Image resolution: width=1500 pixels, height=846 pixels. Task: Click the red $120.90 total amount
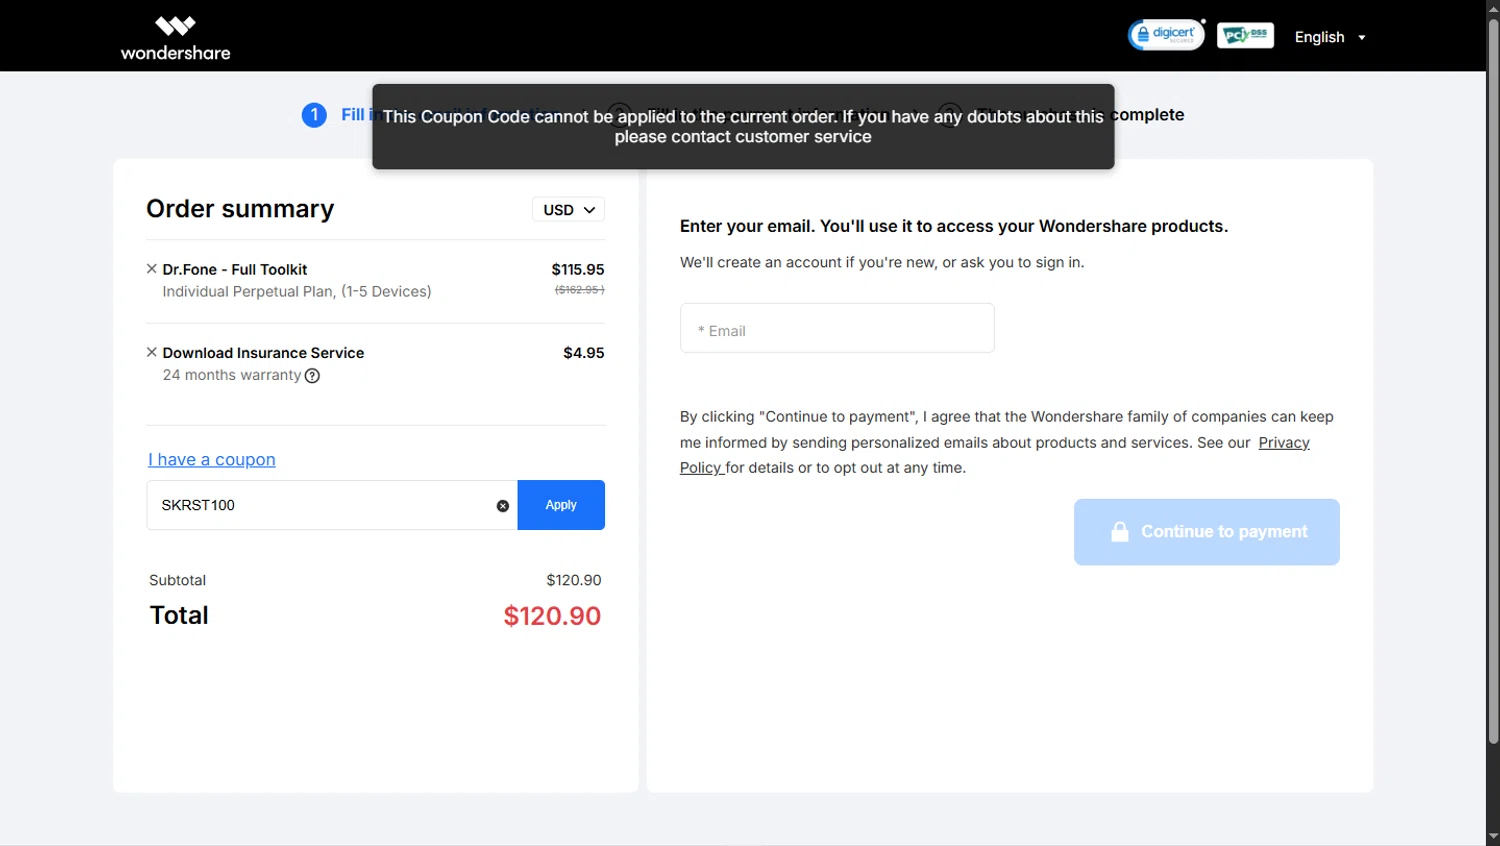click(552, 615)
